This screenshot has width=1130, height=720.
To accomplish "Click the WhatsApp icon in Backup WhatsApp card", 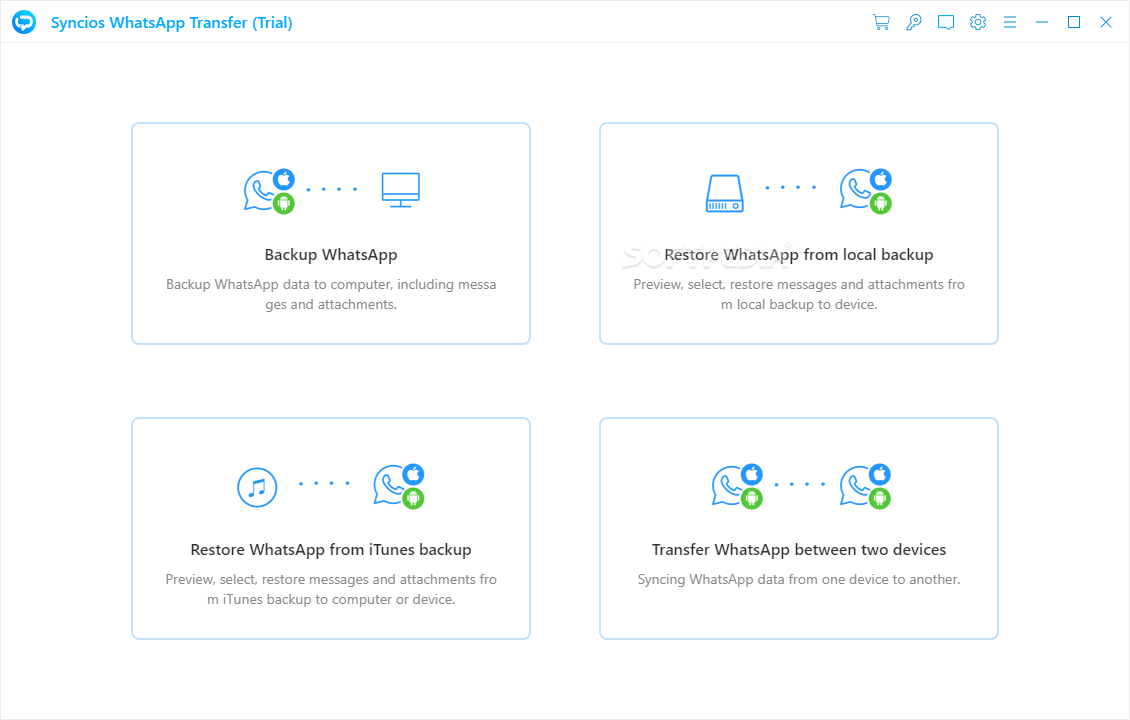I will (x=270, y=191).
